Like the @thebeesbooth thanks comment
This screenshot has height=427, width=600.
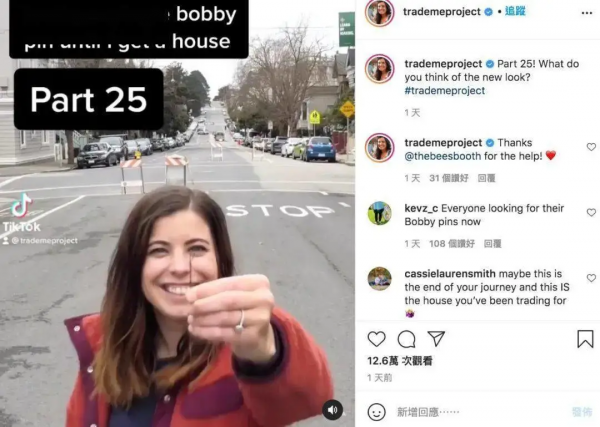coord(591,147)
